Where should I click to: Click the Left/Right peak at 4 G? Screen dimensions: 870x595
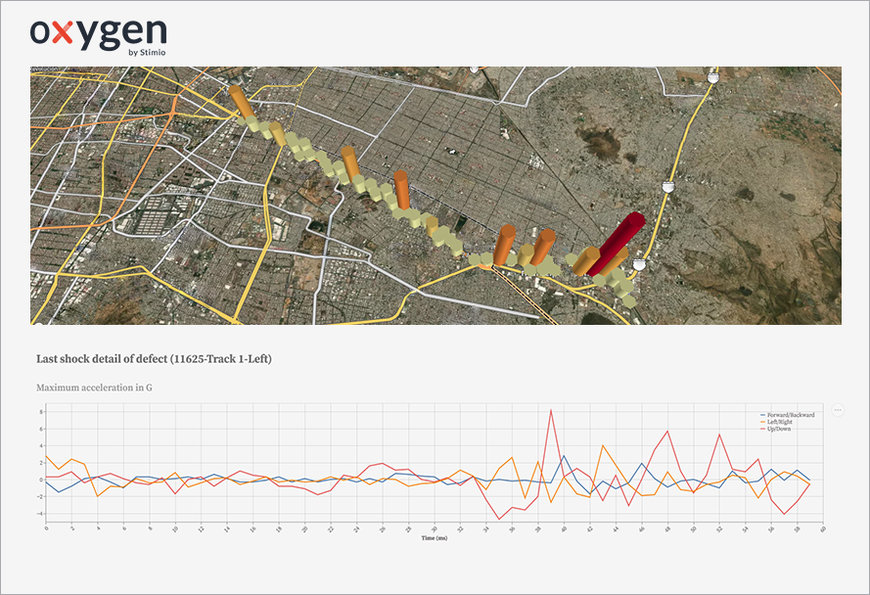(603, 445)
